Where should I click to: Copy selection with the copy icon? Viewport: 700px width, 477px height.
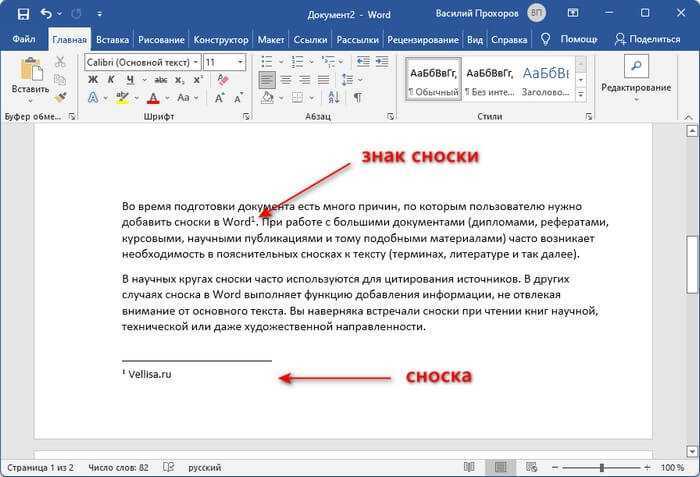[60, 80]
